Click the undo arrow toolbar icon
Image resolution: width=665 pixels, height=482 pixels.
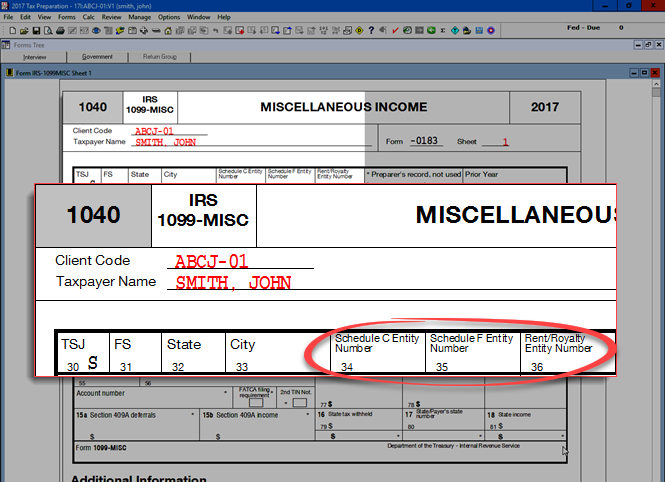[216, 30]
